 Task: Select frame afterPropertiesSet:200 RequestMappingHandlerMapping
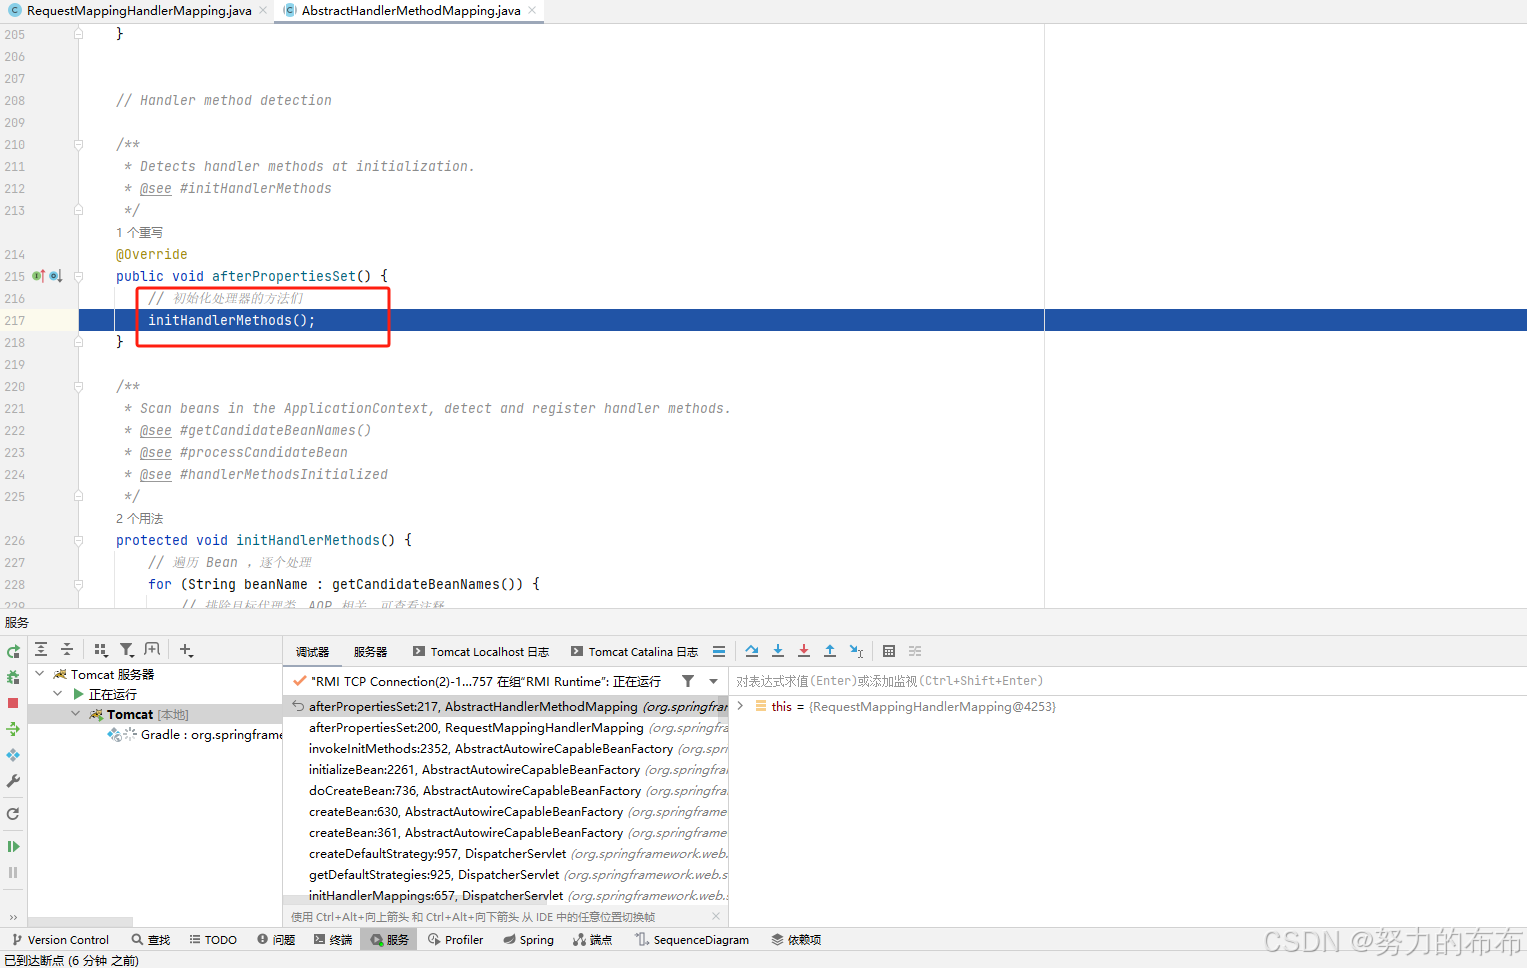506,728
